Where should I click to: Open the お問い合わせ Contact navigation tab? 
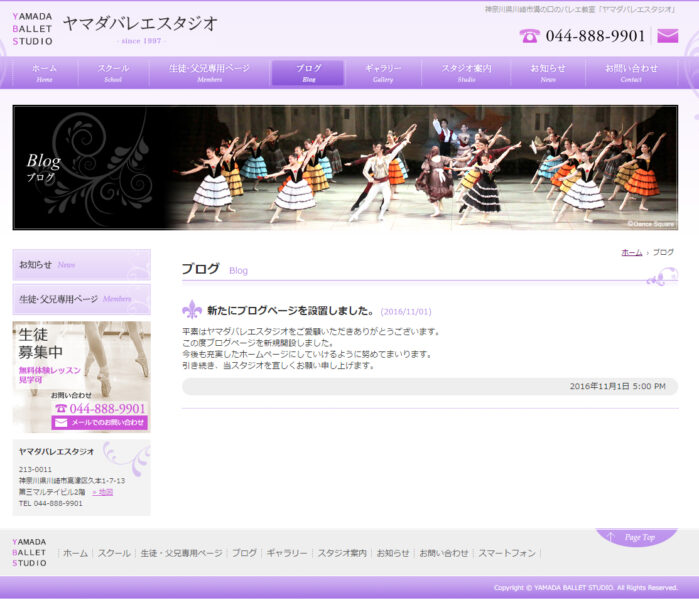pyautogui.click(x=631, y=73)
